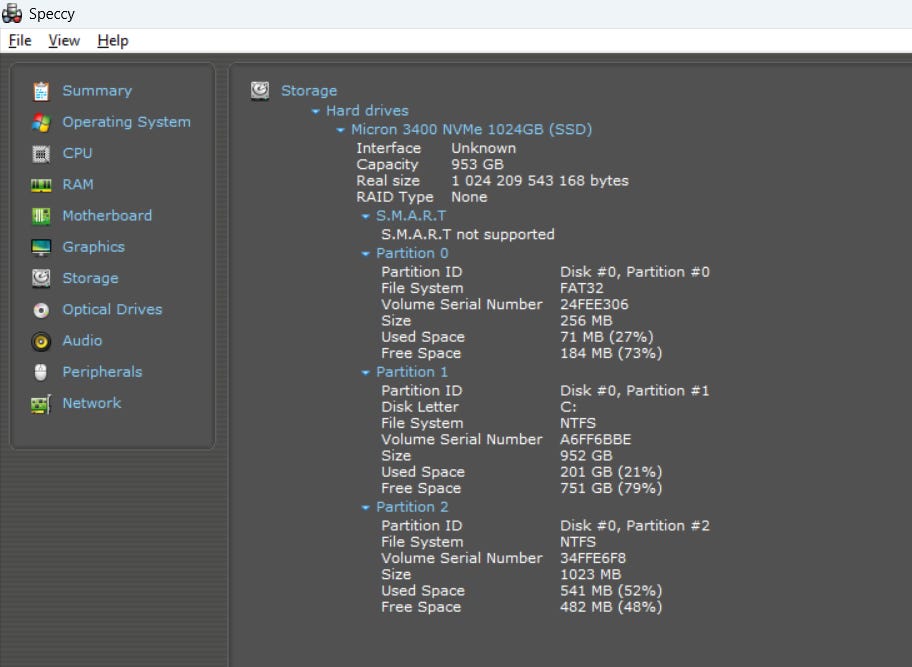This screenshot has height=667, width=912.
Task: Click the Peripherals mouse icon
Action: tap(41, 372)
